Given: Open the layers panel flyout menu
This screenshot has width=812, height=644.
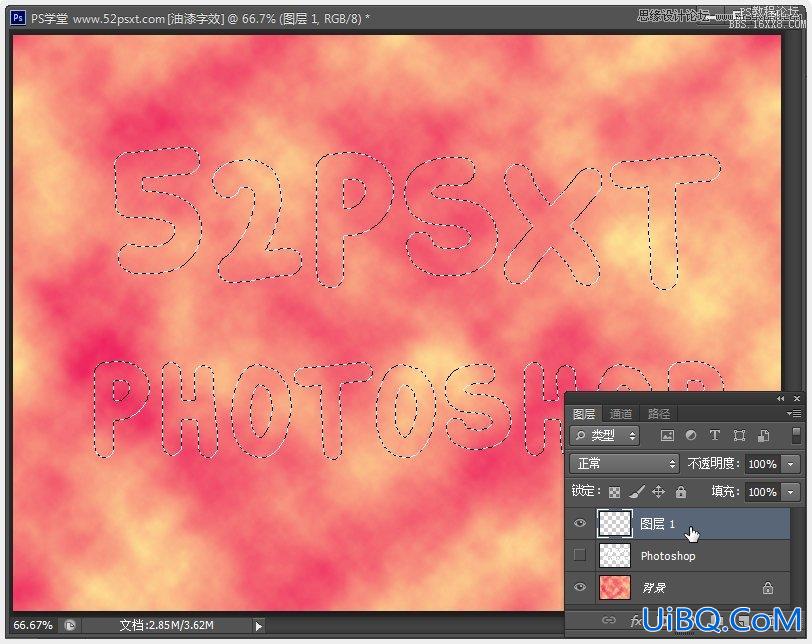Looking at the screenshot, I should coord(793,413).
